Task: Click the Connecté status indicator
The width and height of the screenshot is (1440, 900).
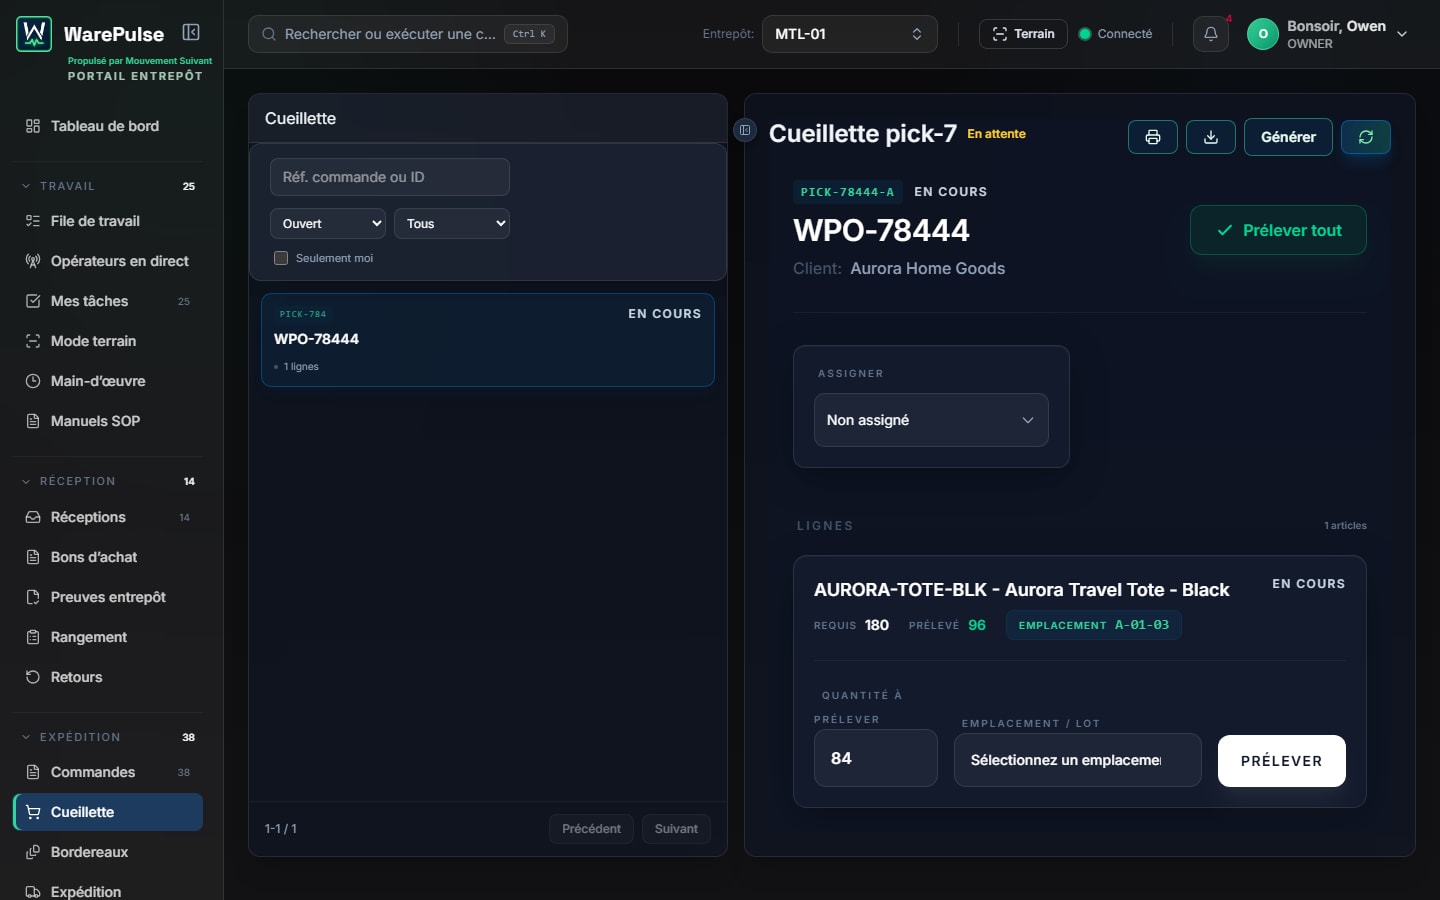Action: click(x=1115, y=34)
